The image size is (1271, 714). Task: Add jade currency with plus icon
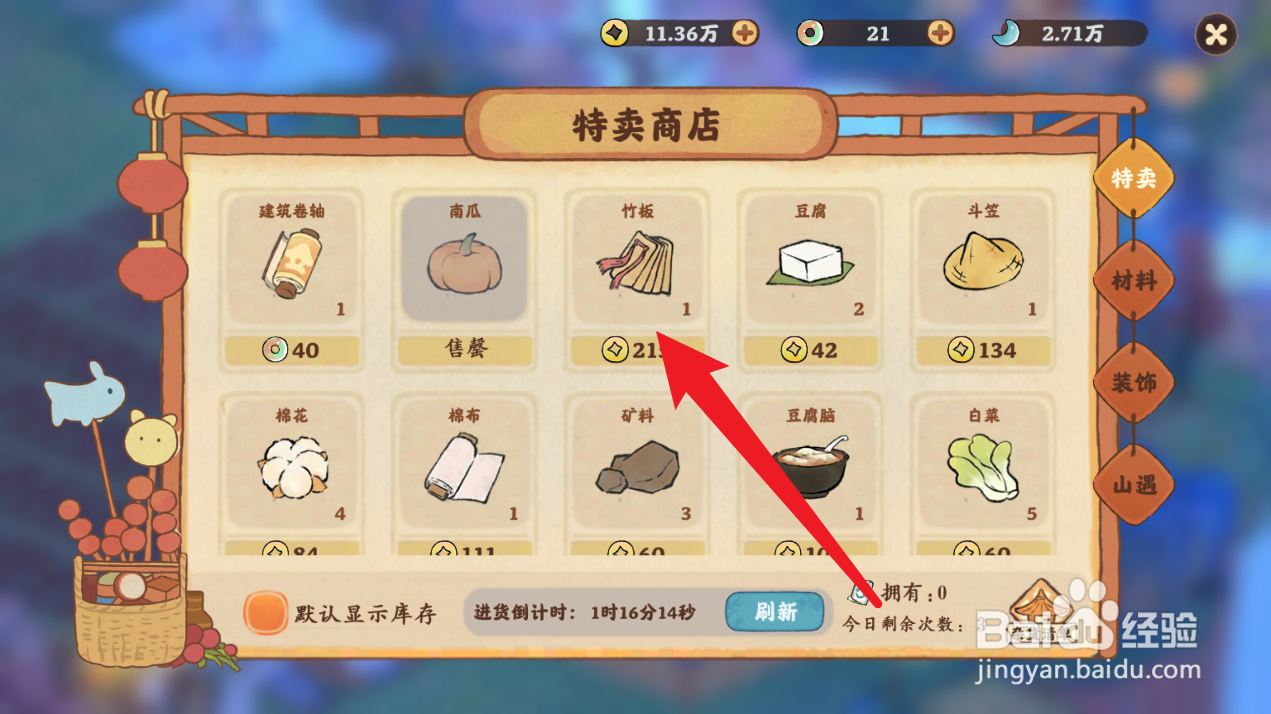coord(940,33)
